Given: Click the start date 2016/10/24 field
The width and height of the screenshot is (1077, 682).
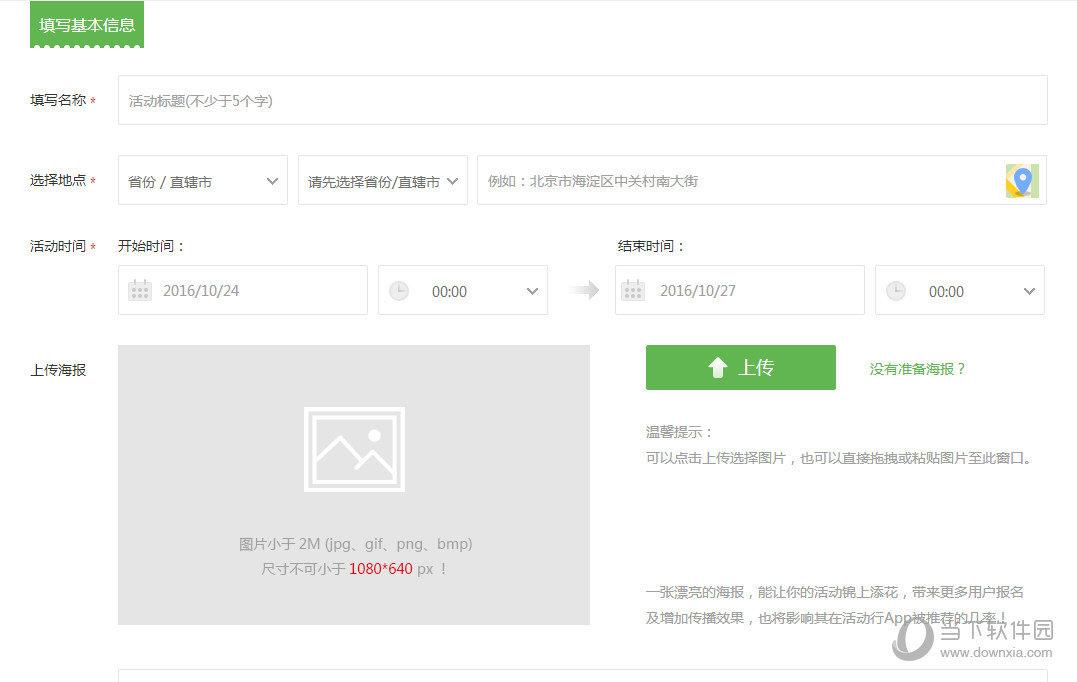Looking at the screenshot, I should click(x=243, y=290).
